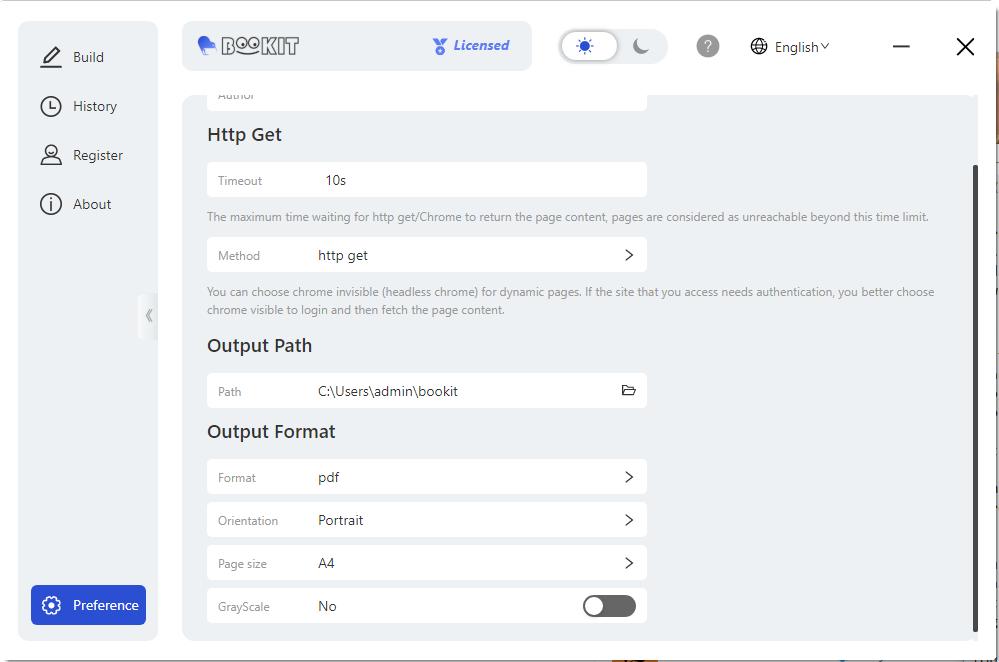Browse output path folder icon
This screenshot has height=662, width=999.
(628, 391)
